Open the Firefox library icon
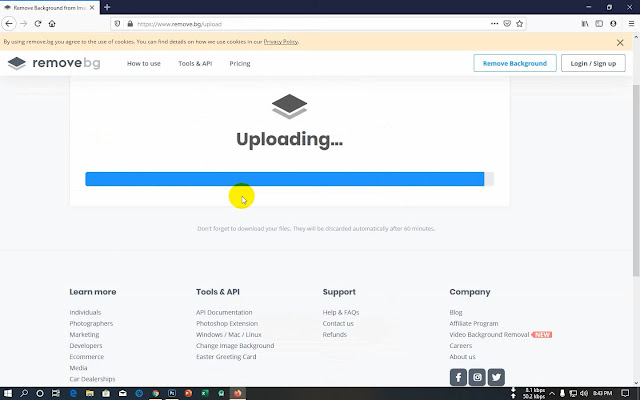The height and width of the screenshot is (400, 640). pos(585,24)
